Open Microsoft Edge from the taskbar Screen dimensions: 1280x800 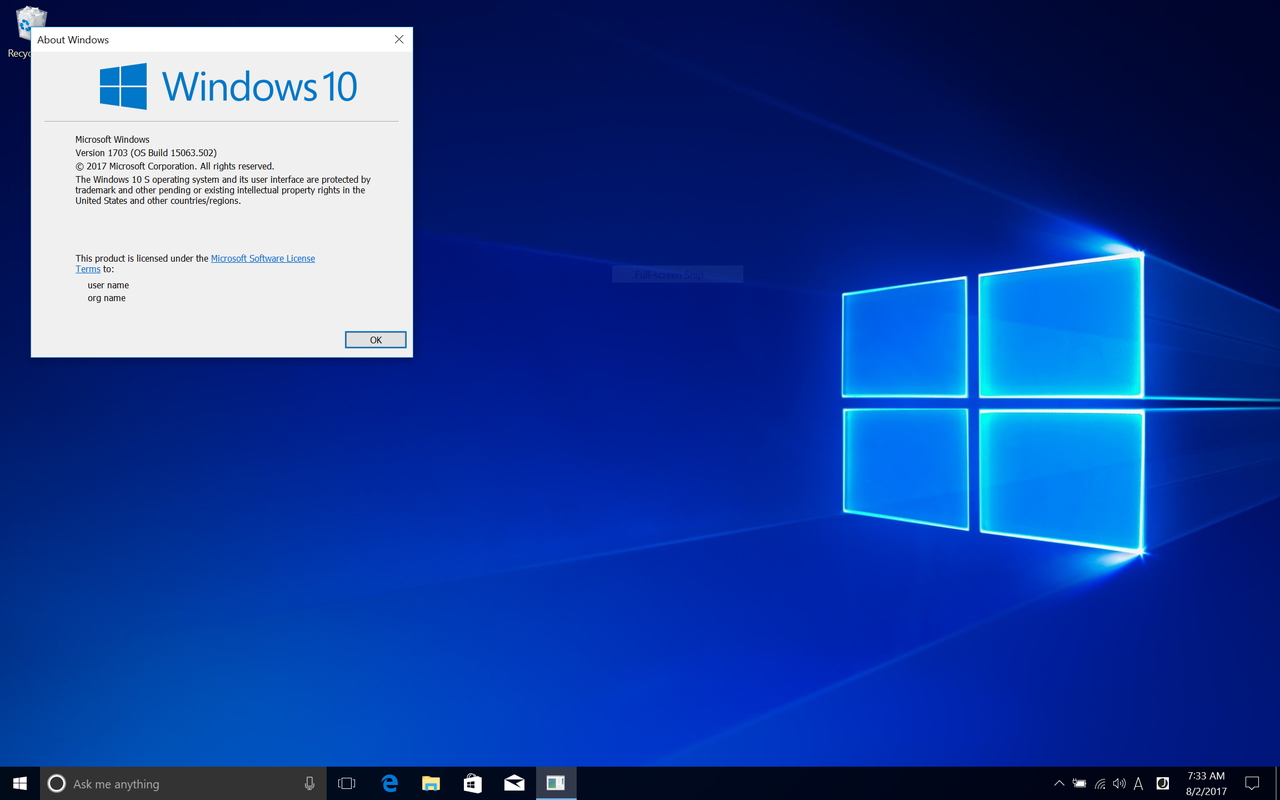388,783
